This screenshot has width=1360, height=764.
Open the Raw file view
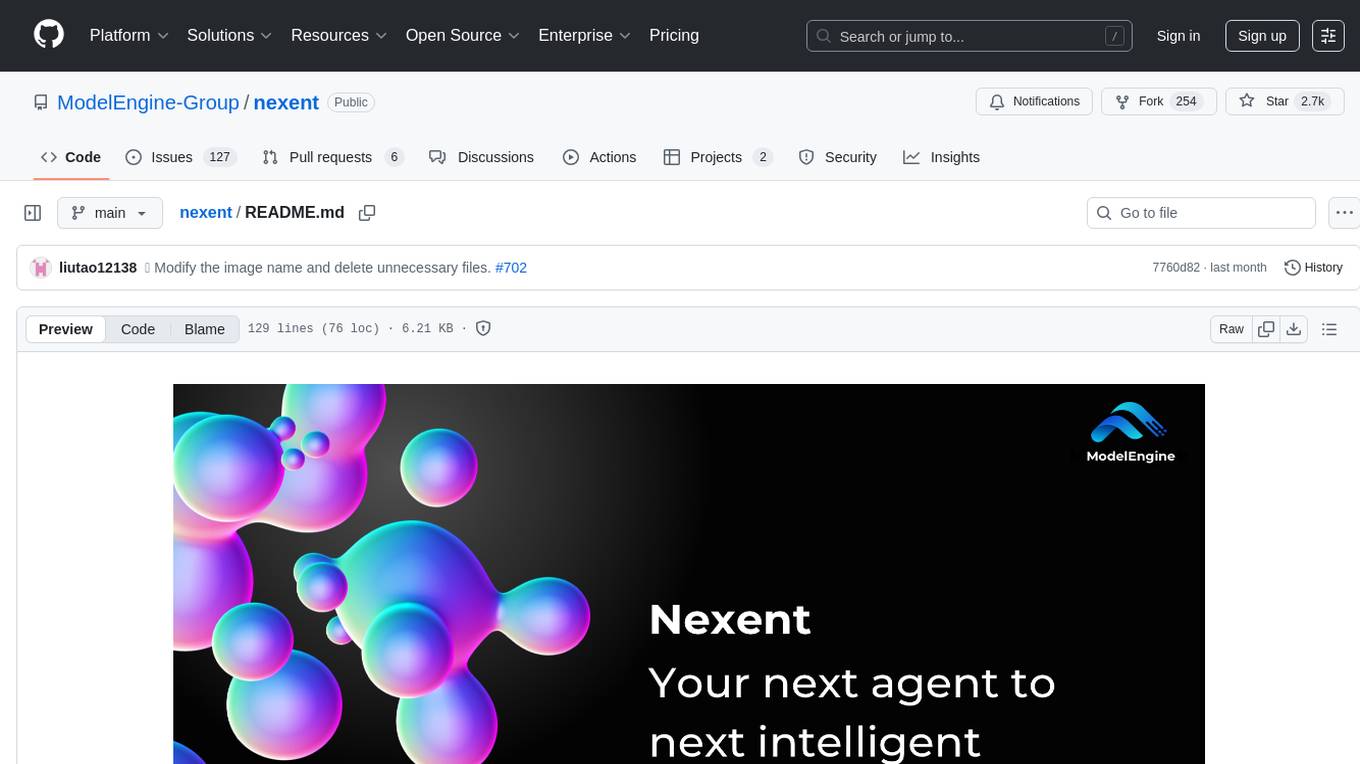(x=1231, y=329)
